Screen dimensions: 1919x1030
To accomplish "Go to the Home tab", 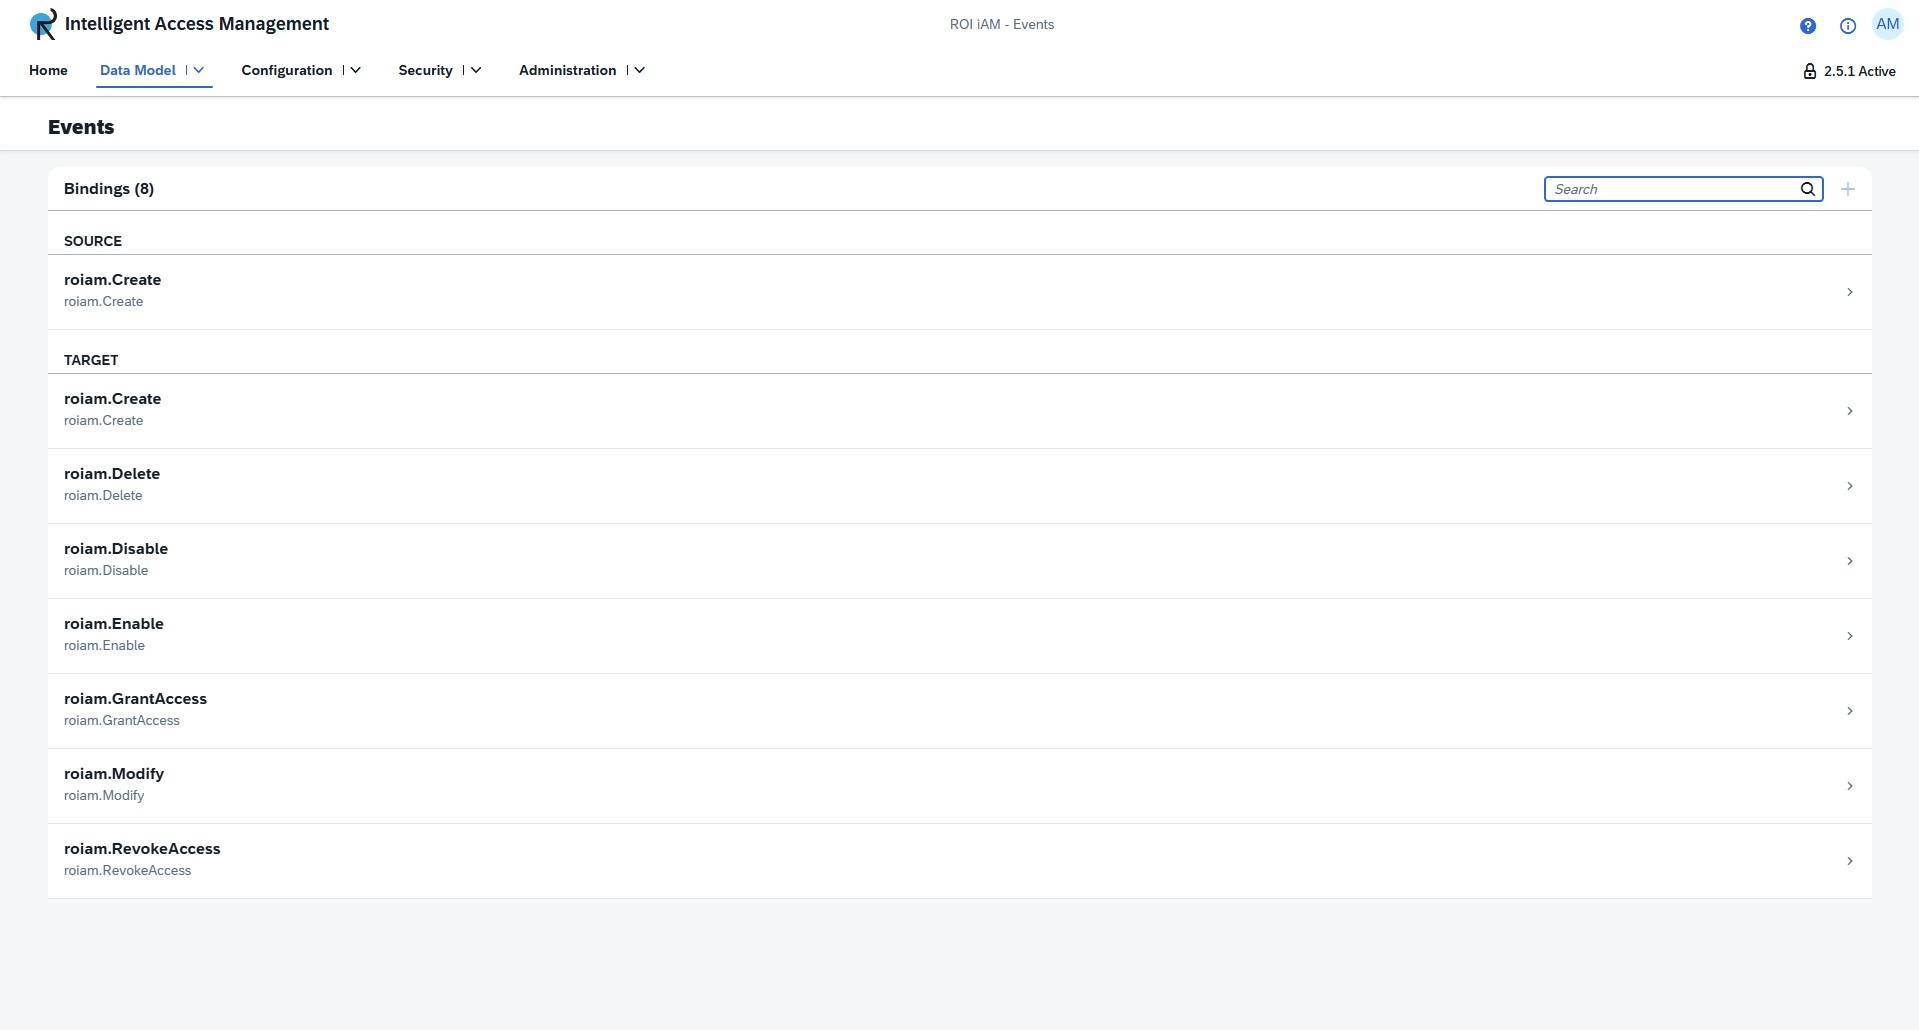I will [x=48, y=70].
